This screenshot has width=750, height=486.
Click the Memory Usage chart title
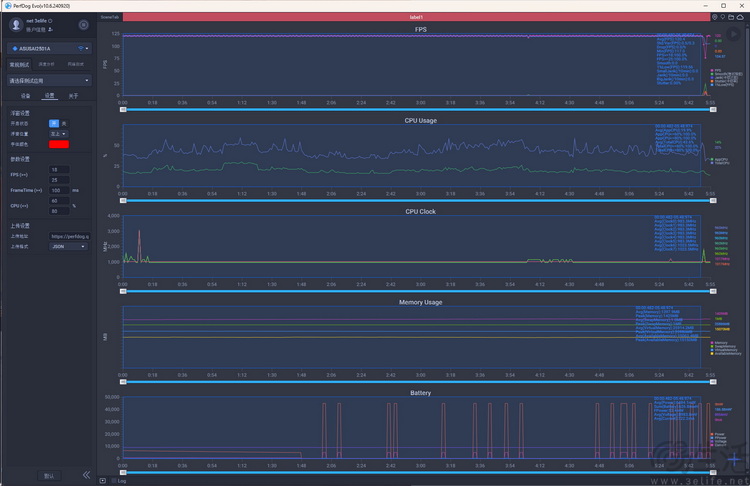[x=420, y=302]
